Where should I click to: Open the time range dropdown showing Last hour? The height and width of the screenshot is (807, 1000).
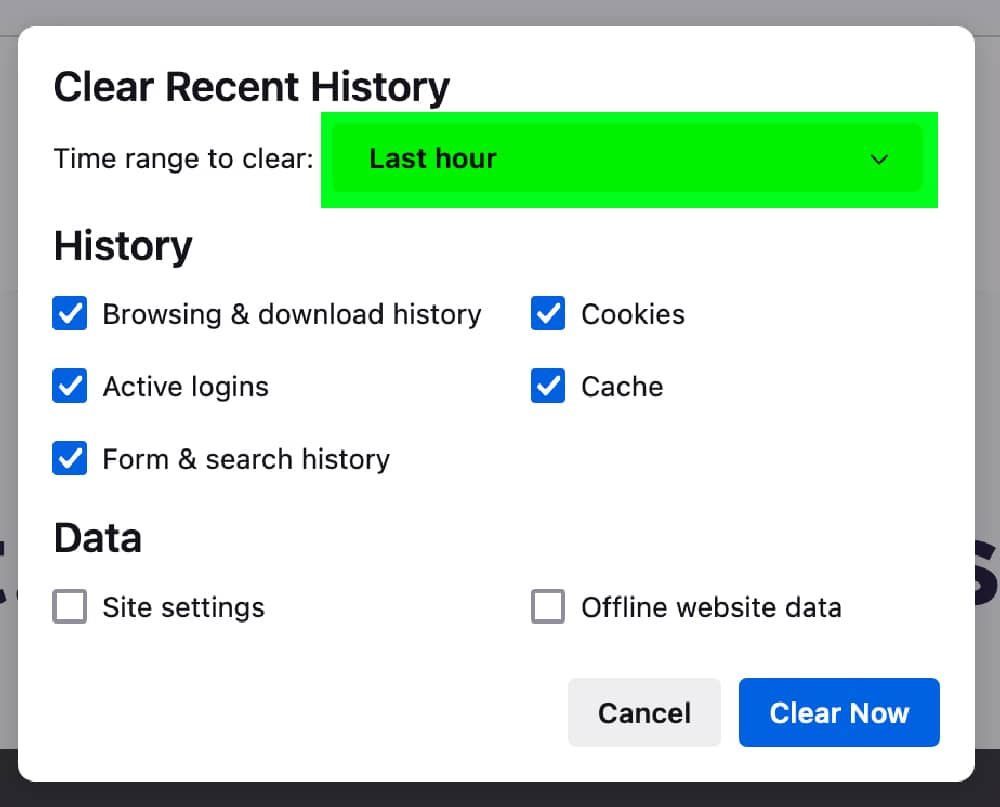coord(626,159)
